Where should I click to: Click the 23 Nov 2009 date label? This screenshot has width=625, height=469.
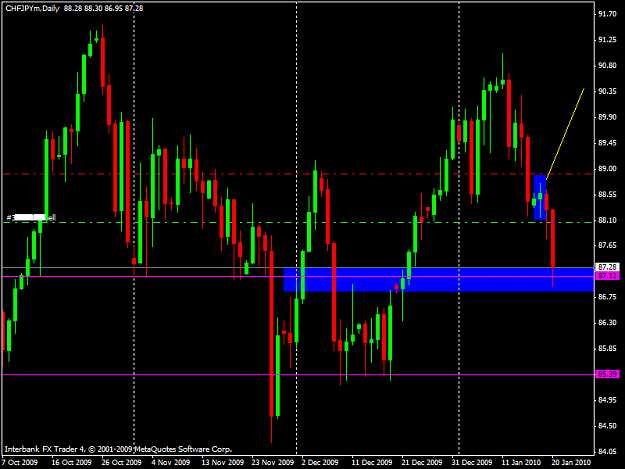273,462
